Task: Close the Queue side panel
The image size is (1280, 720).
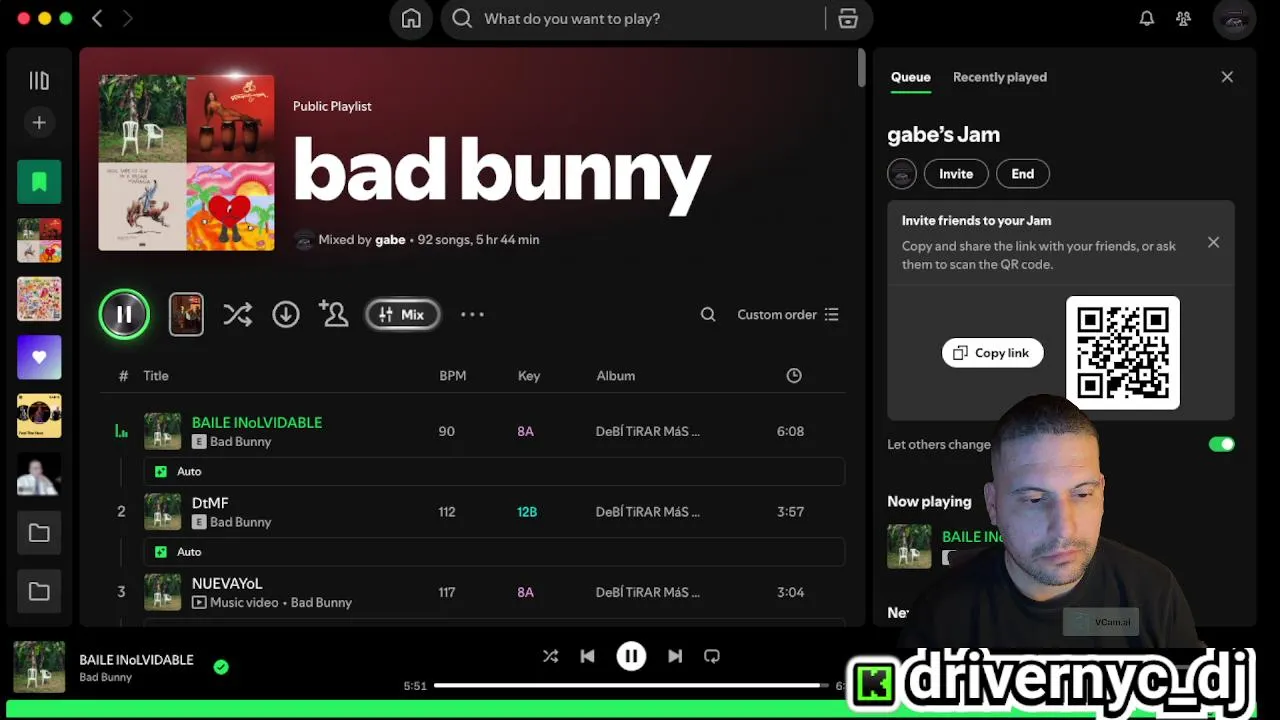Action: click(x=1227, y=77)
